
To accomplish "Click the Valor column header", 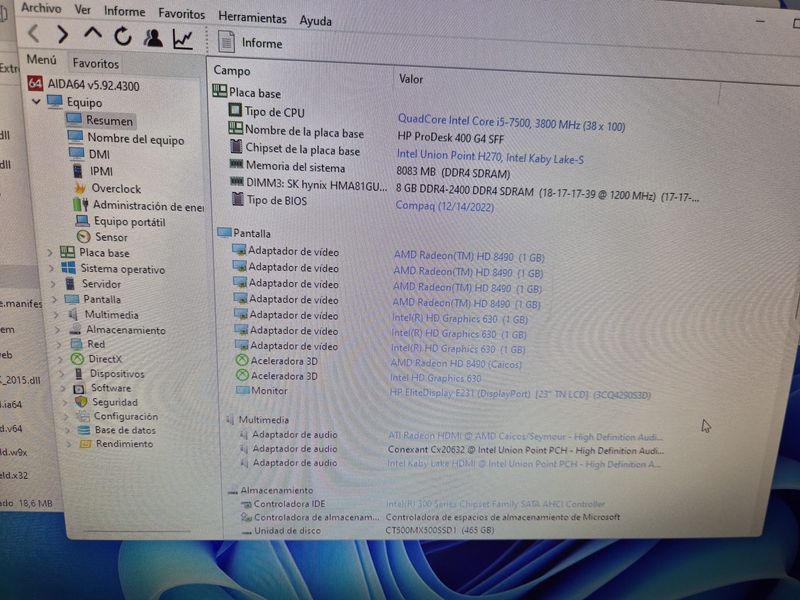I will [411, 79].
